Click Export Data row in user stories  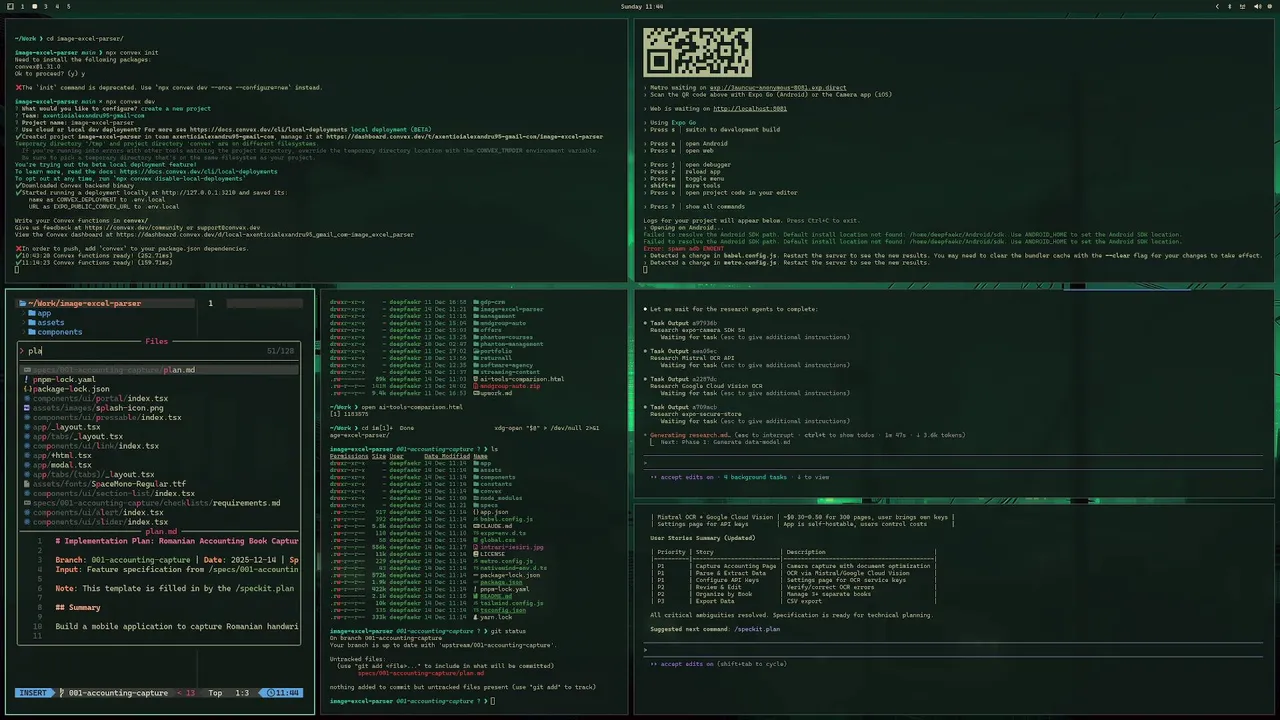794,601
